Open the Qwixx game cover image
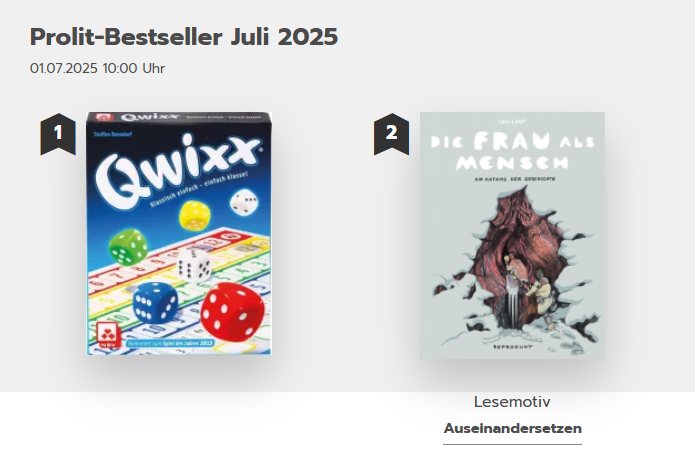695x468 pixels. pyautogui.click(x=179, y=234)
